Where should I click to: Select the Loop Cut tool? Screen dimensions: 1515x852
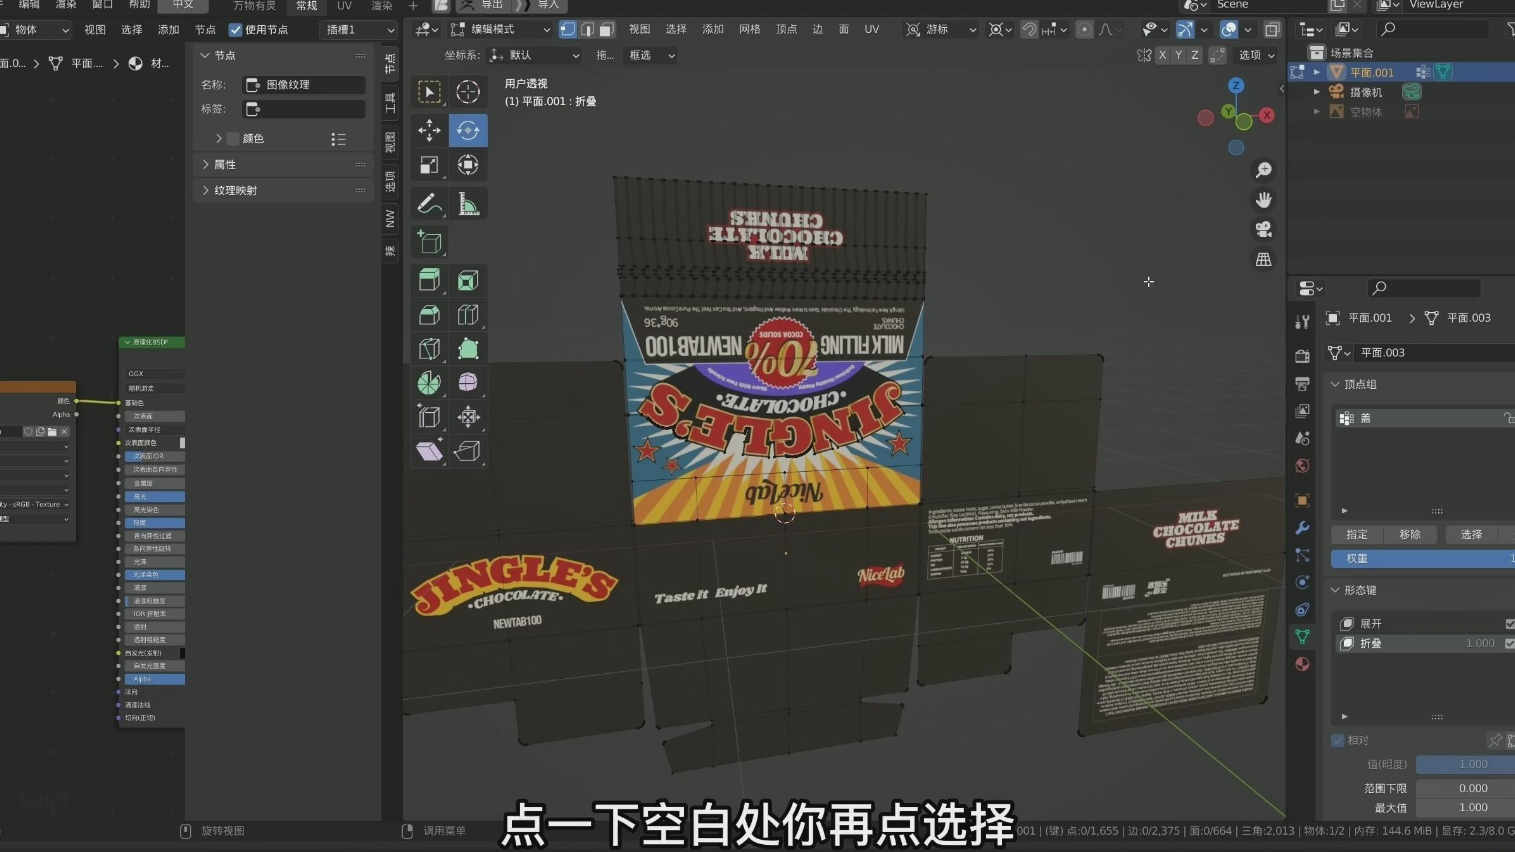click(467, 315)
